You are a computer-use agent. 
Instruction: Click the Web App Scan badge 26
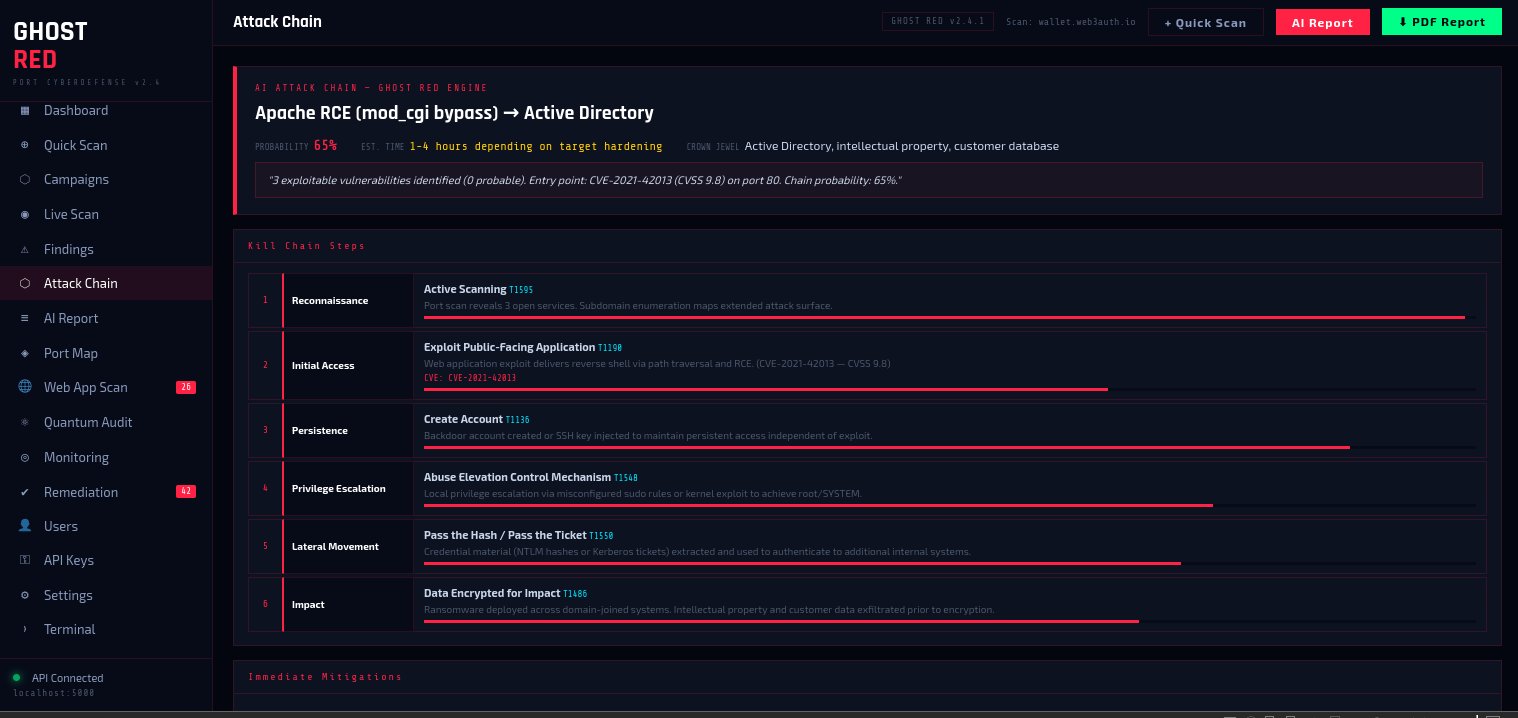pyautogui.click(x=186, y=387)
